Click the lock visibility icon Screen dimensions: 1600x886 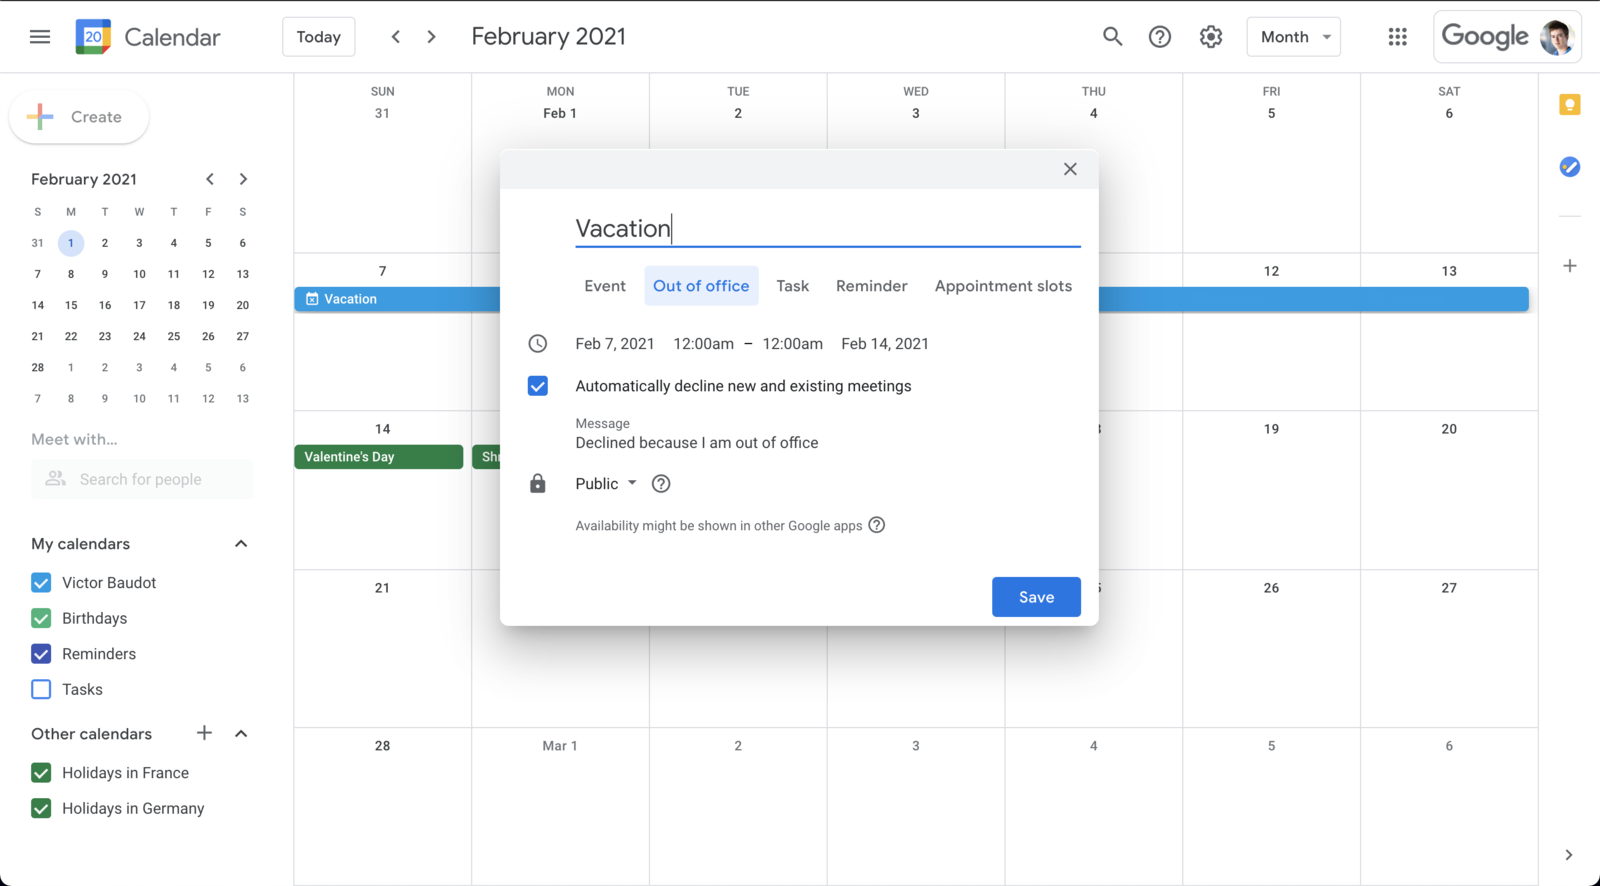click(538, 484)
